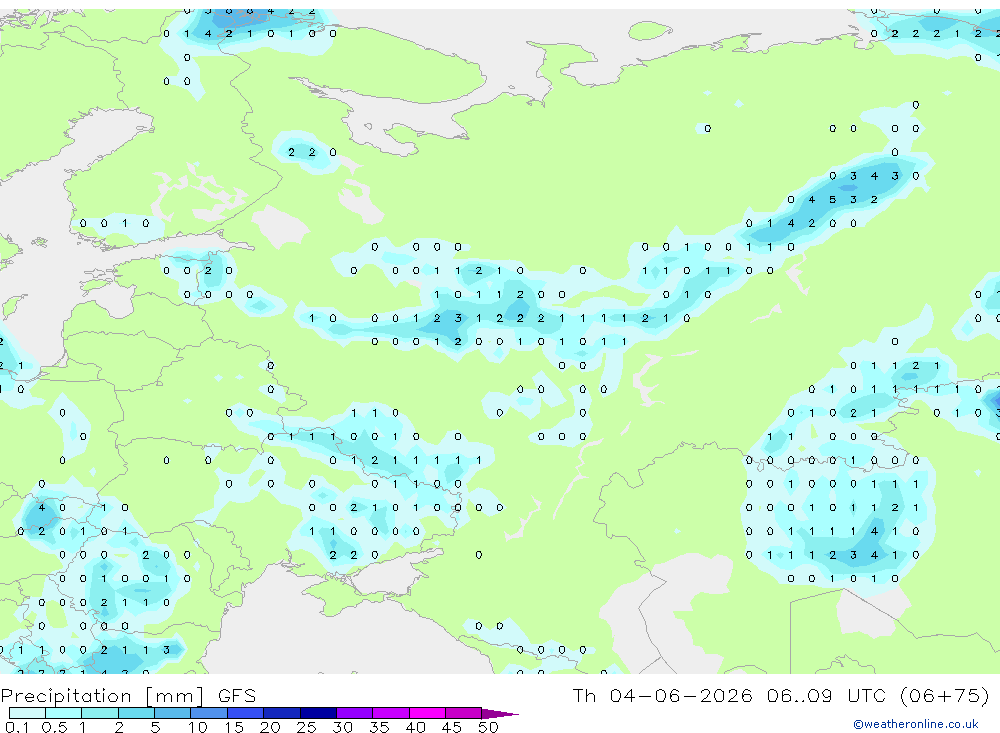Screen dimensions: 1000x733
Task: Pick the legend swatch between 5 and 10
Action: tap(173, 713)
